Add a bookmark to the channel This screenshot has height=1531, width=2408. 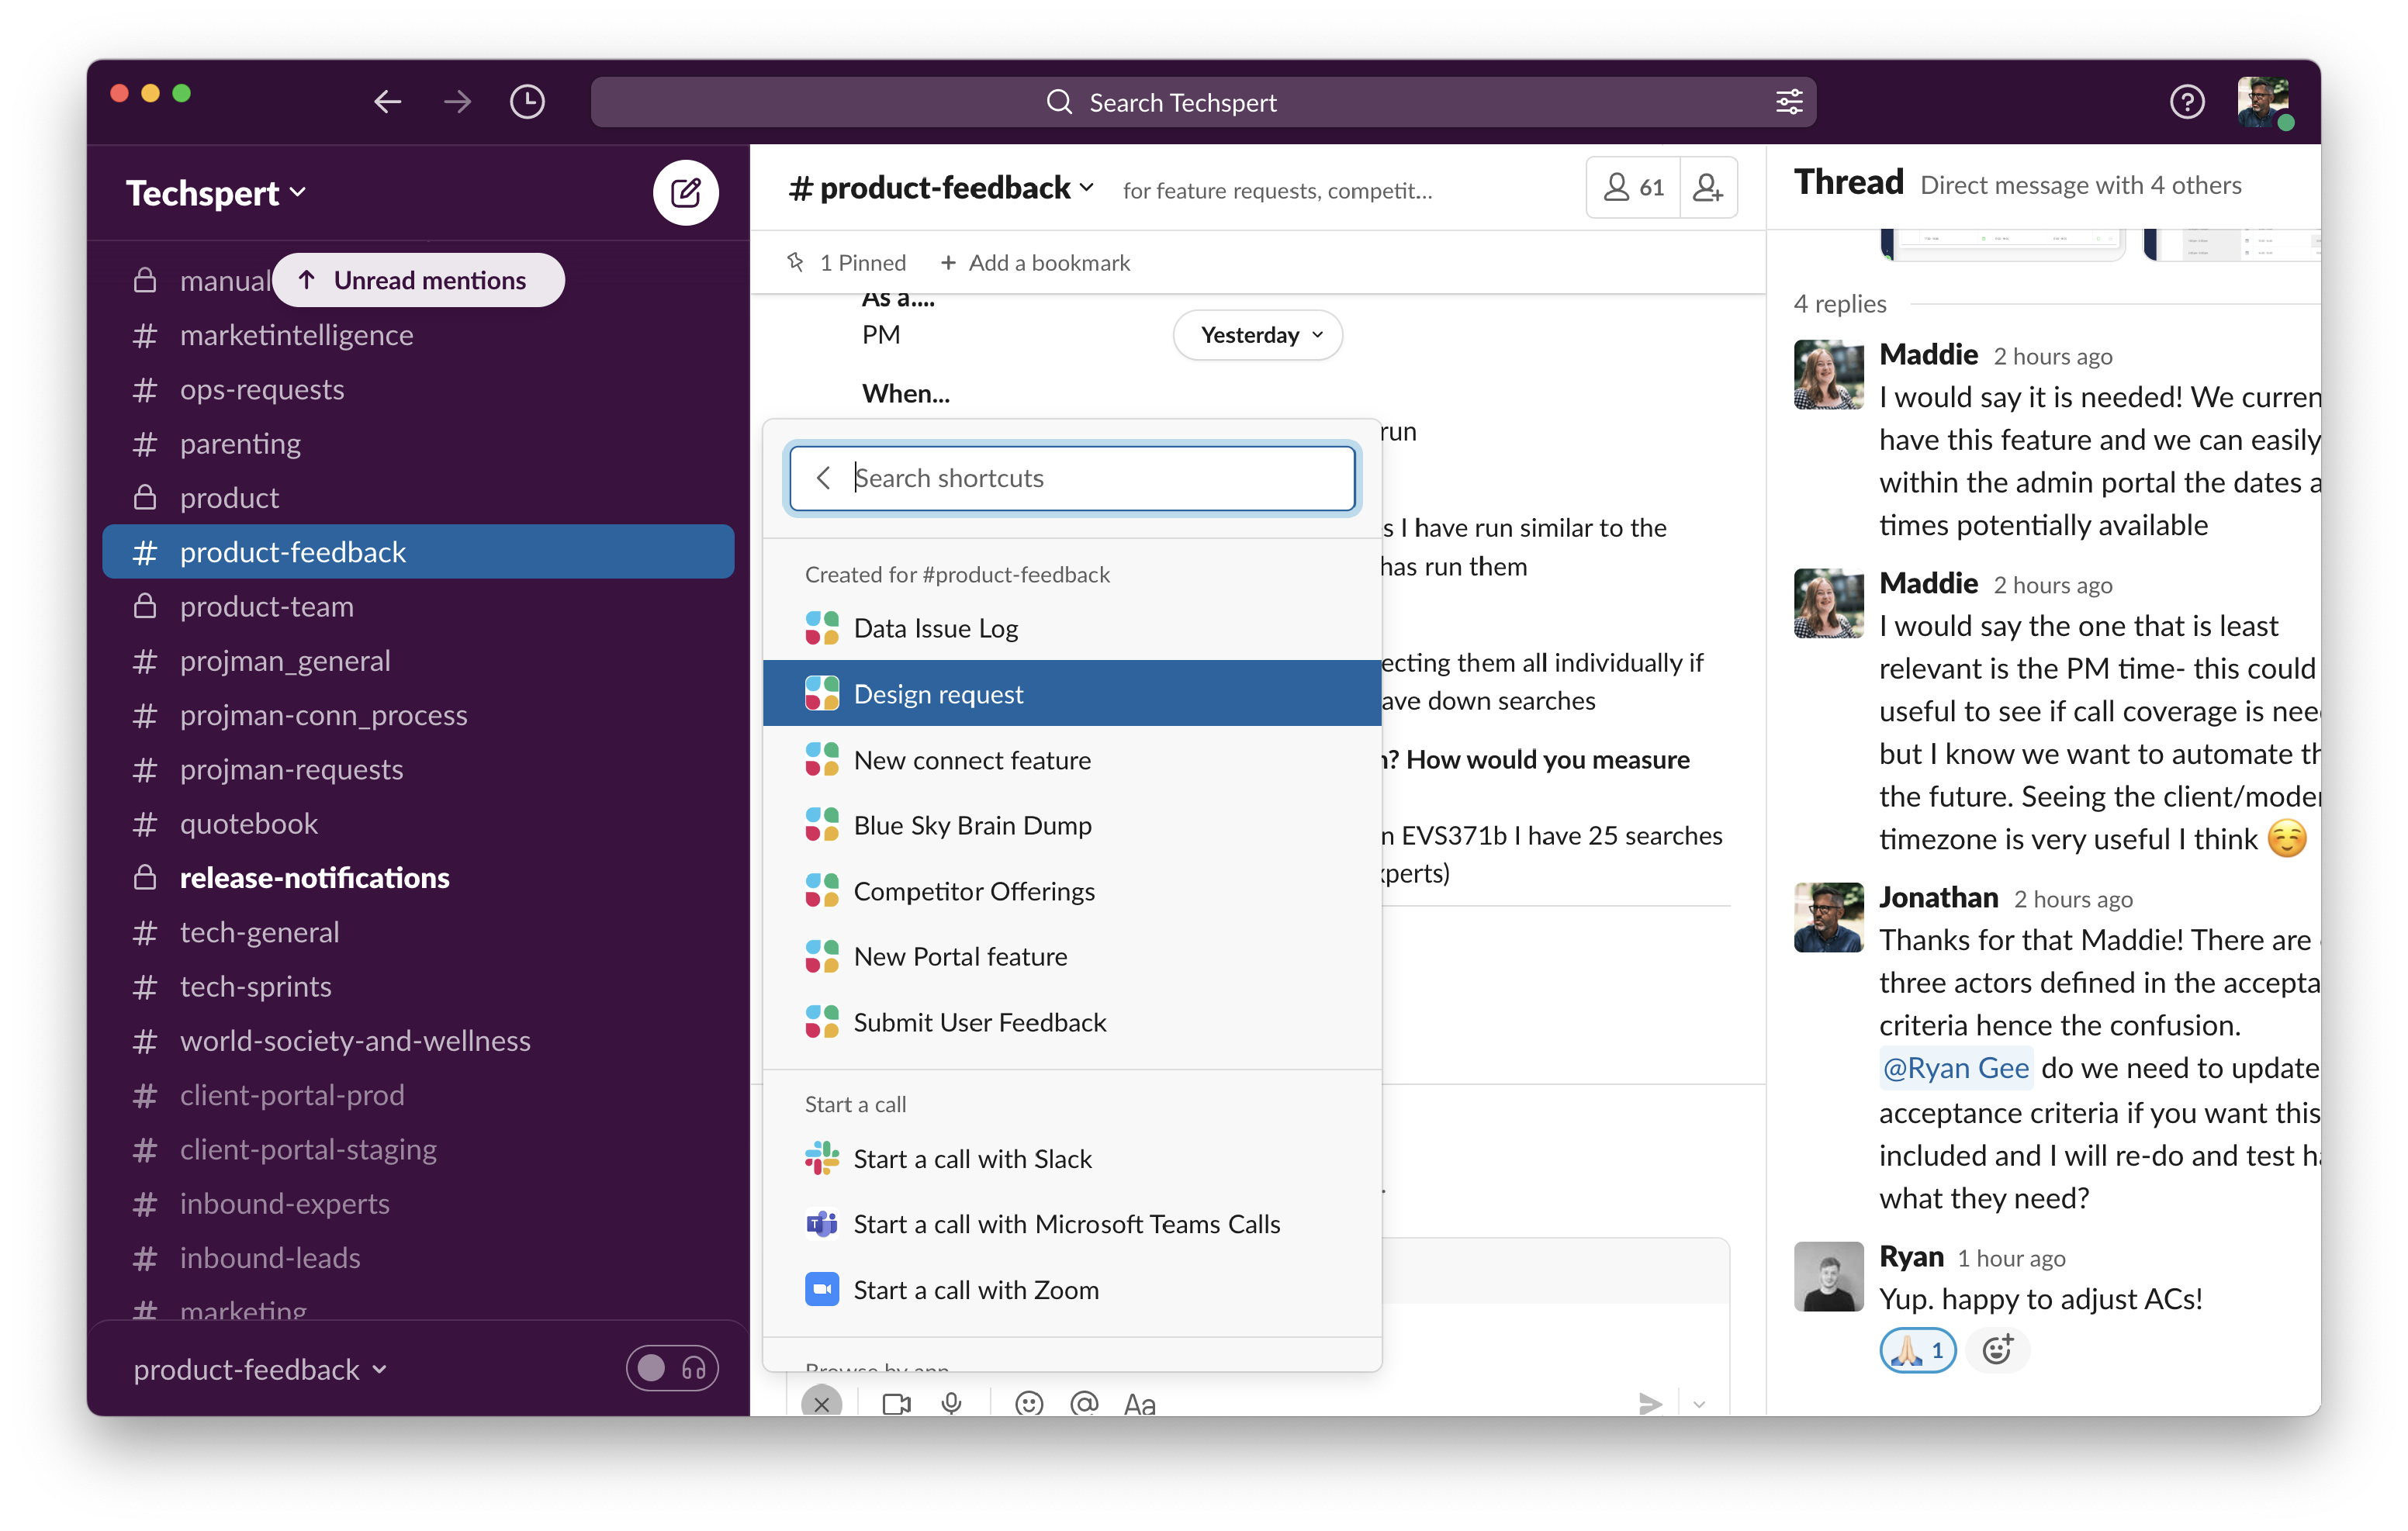tap(1035, 263)
